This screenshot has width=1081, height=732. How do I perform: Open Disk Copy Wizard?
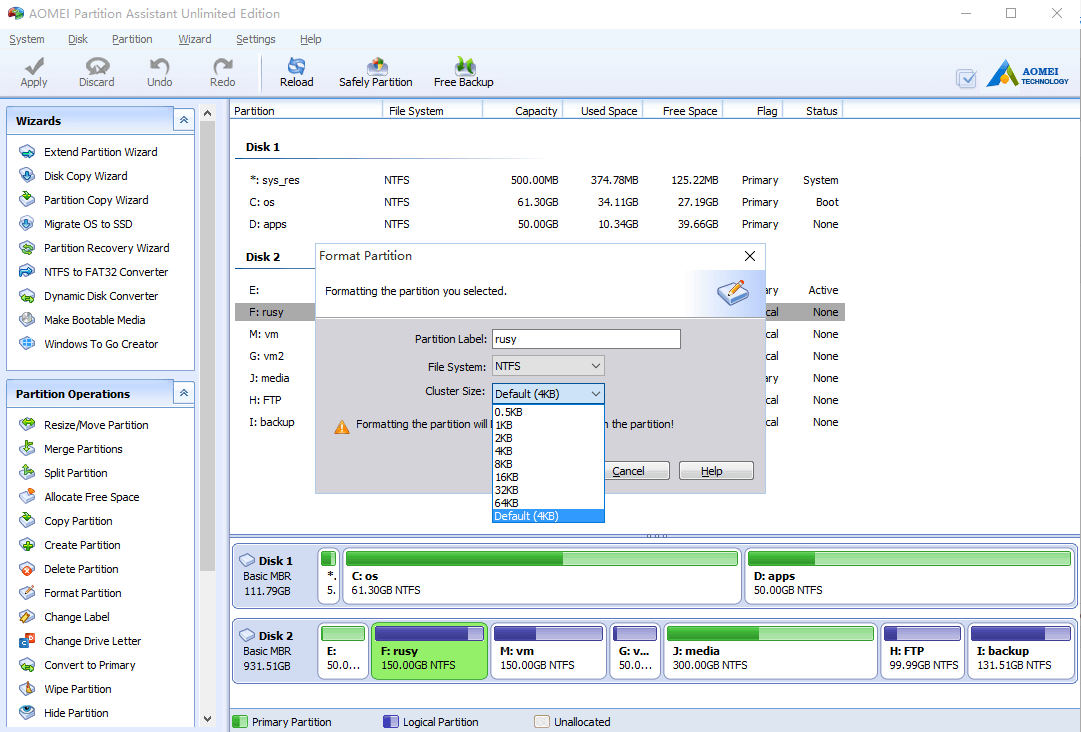85,176
